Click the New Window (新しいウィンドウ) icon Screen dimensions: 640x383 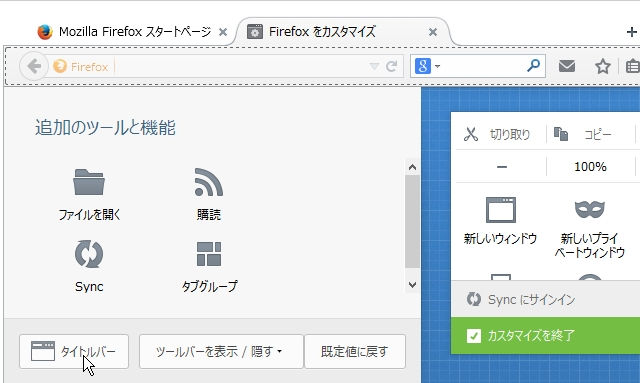pyautogui.click(x=500, y=209)
